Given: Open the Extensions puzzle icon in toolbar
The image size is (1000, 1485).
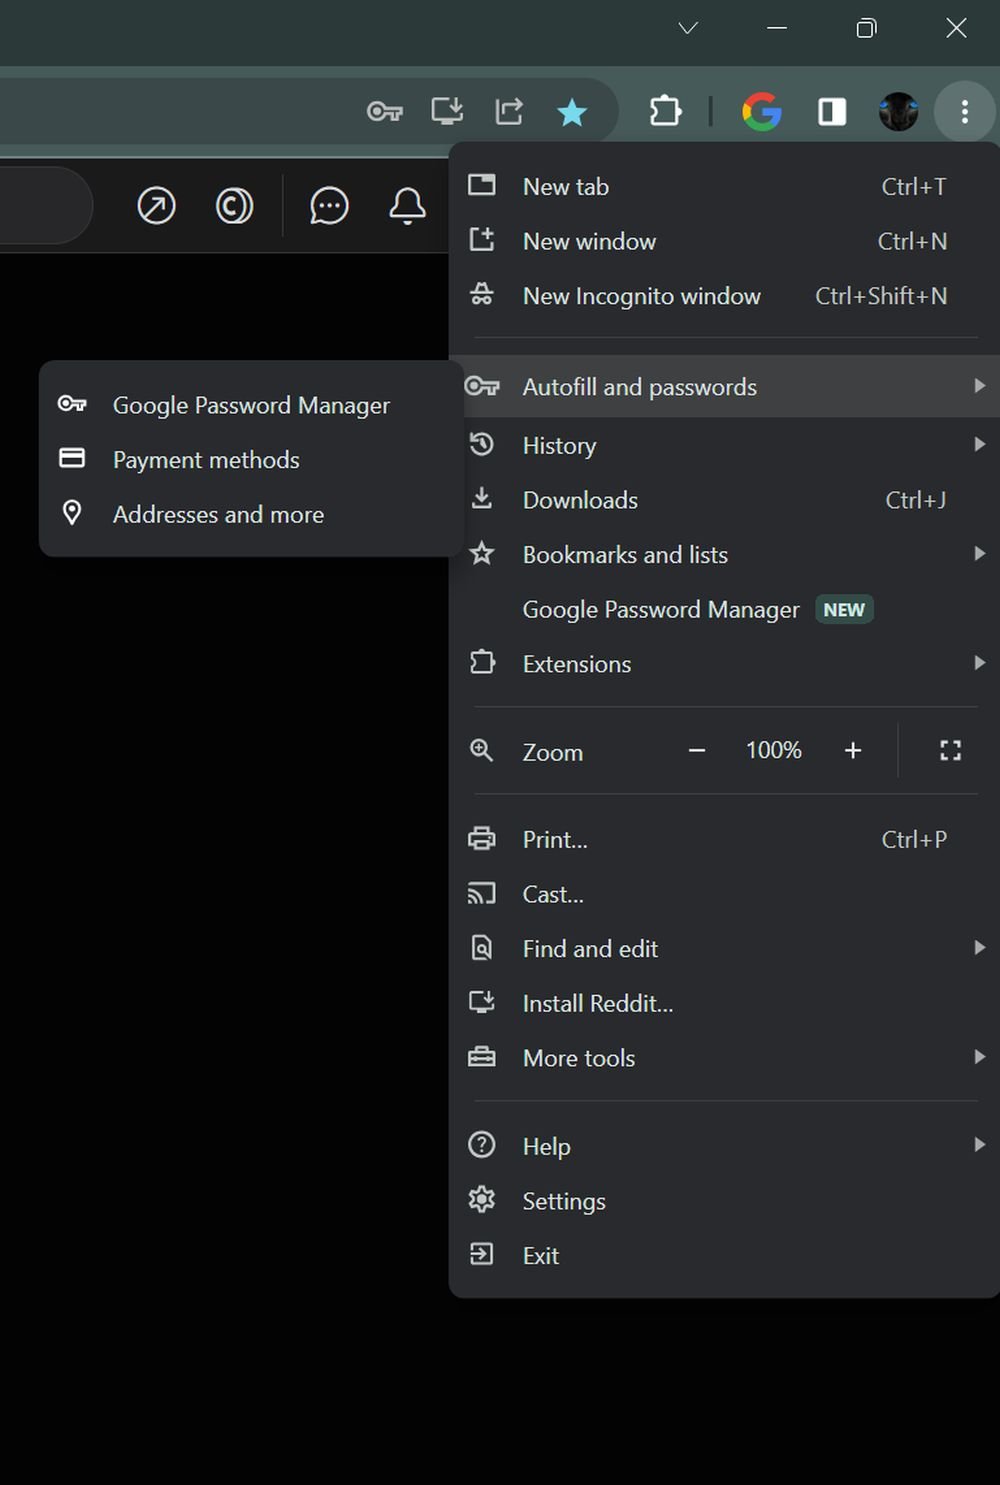Looking at the screenshot, I should [666, 111].
